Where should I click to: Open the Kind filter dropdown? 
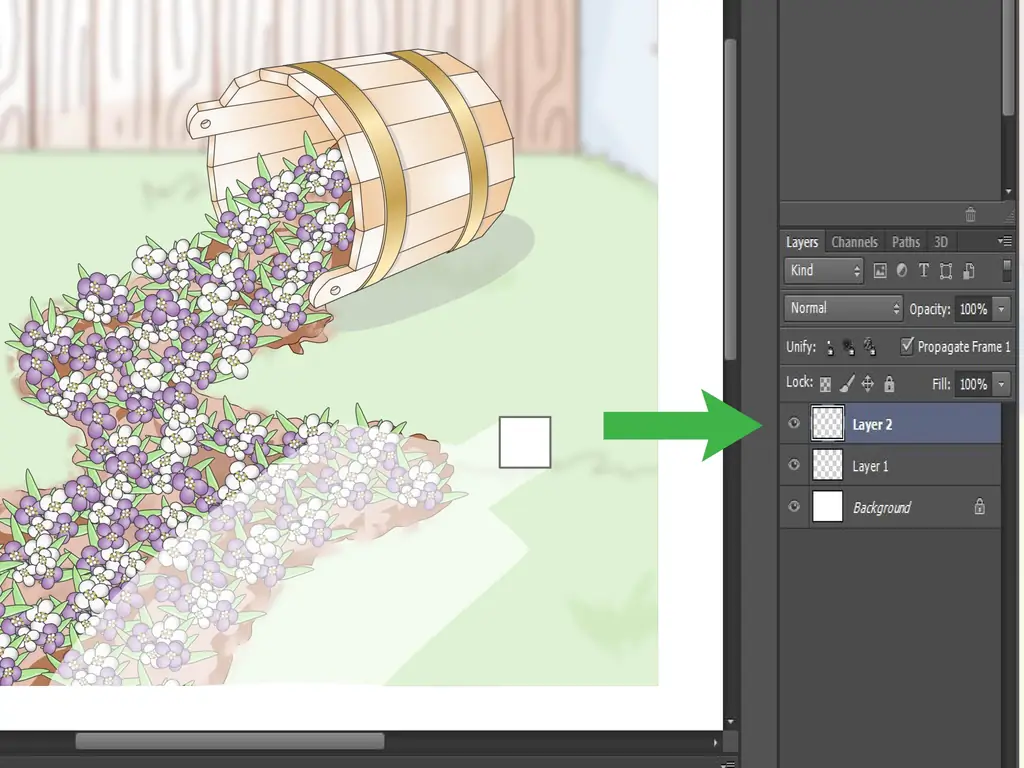click(824, 270)
